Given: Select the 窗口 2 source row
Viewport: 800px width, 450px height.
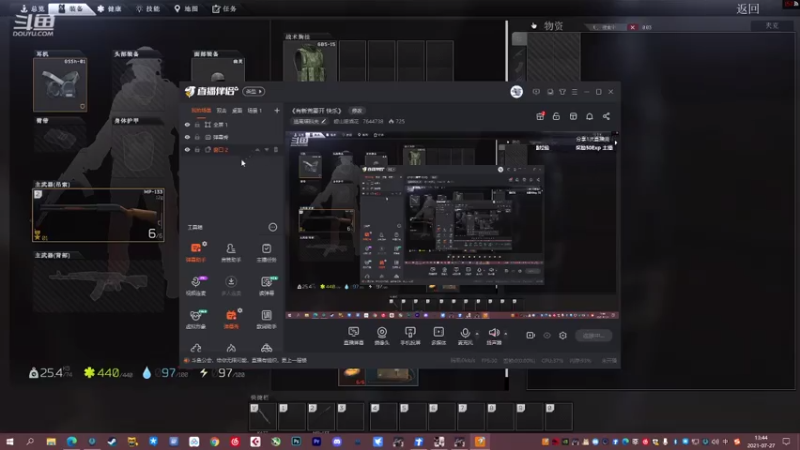Looking at the screenshot, I should (x=232, y=150).
